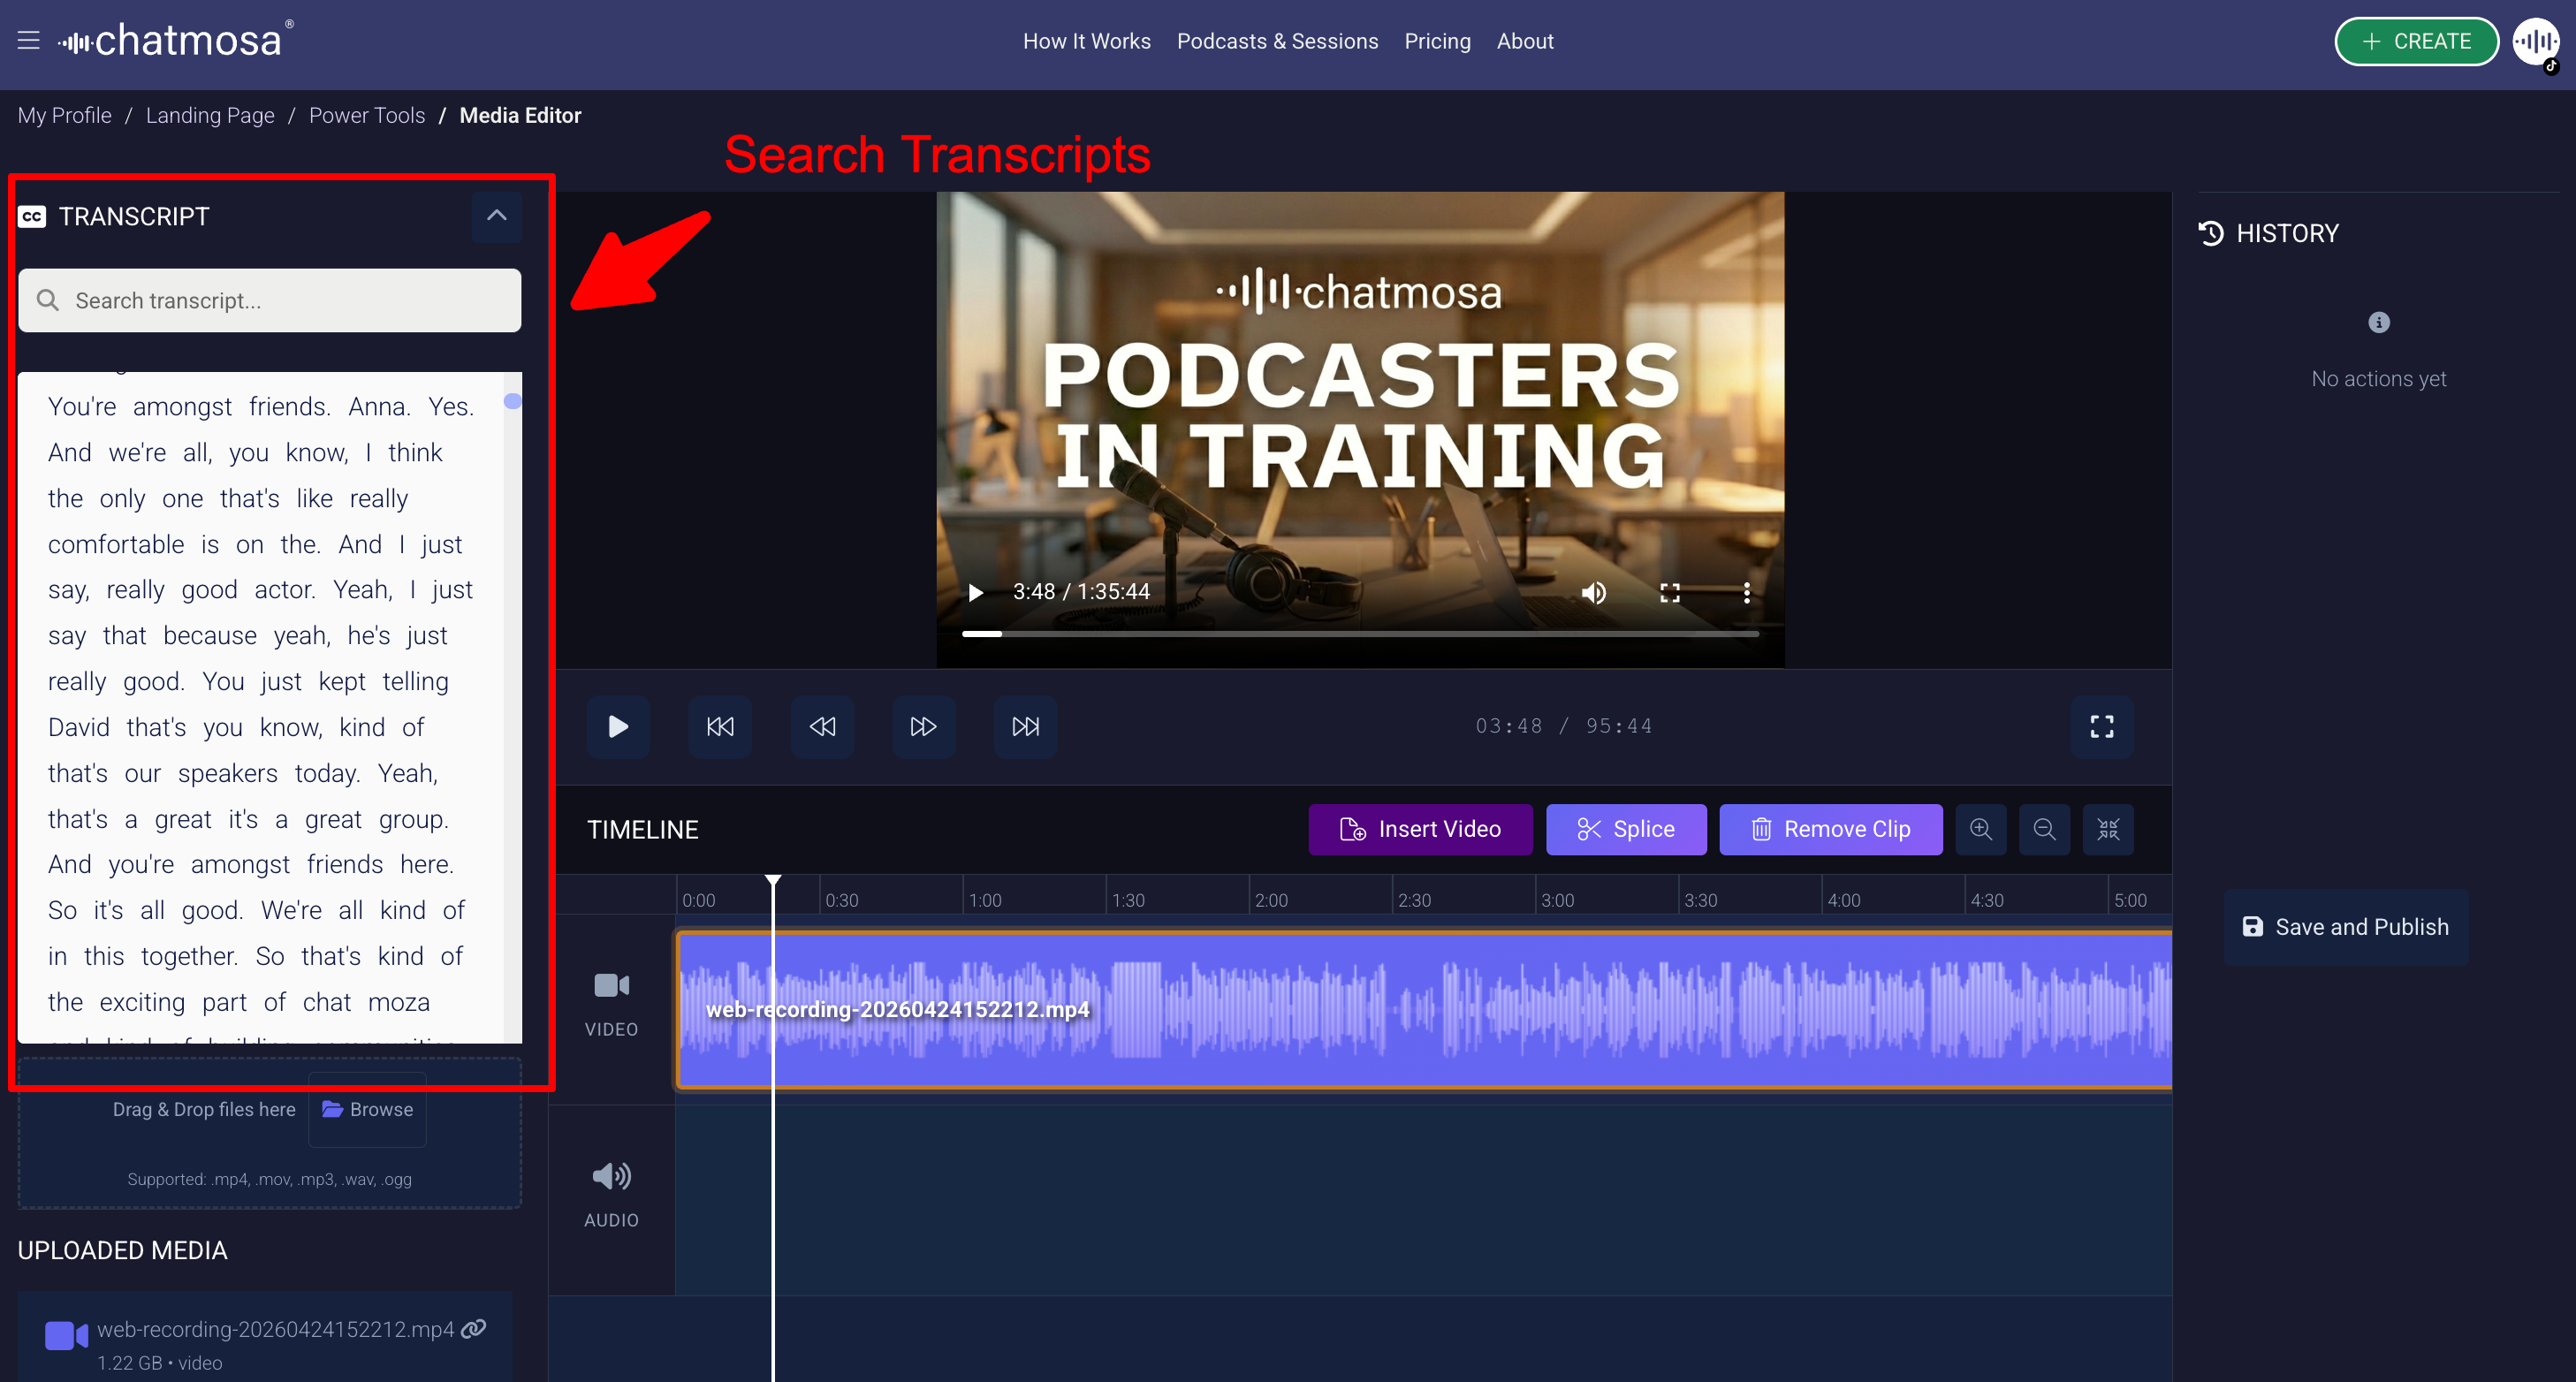
Task: Fast forward the playback
Action: [923, 726]
